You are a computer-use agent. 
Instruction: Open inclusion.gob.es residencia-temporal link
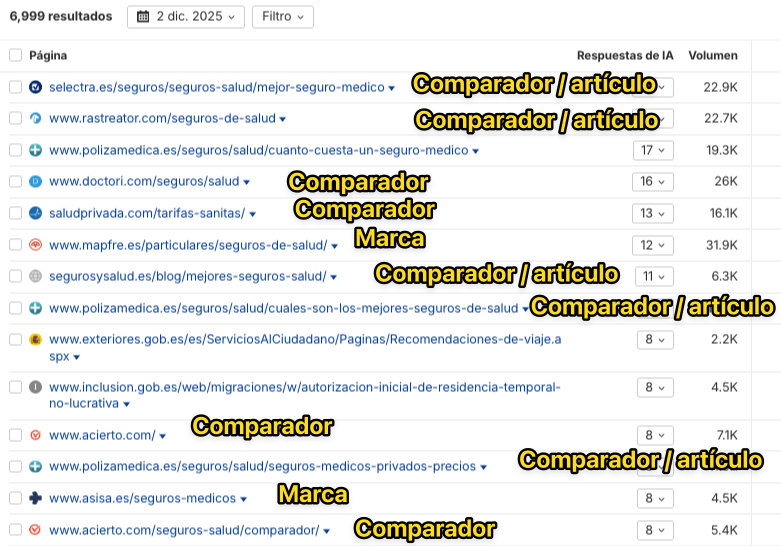click(304, 395)
